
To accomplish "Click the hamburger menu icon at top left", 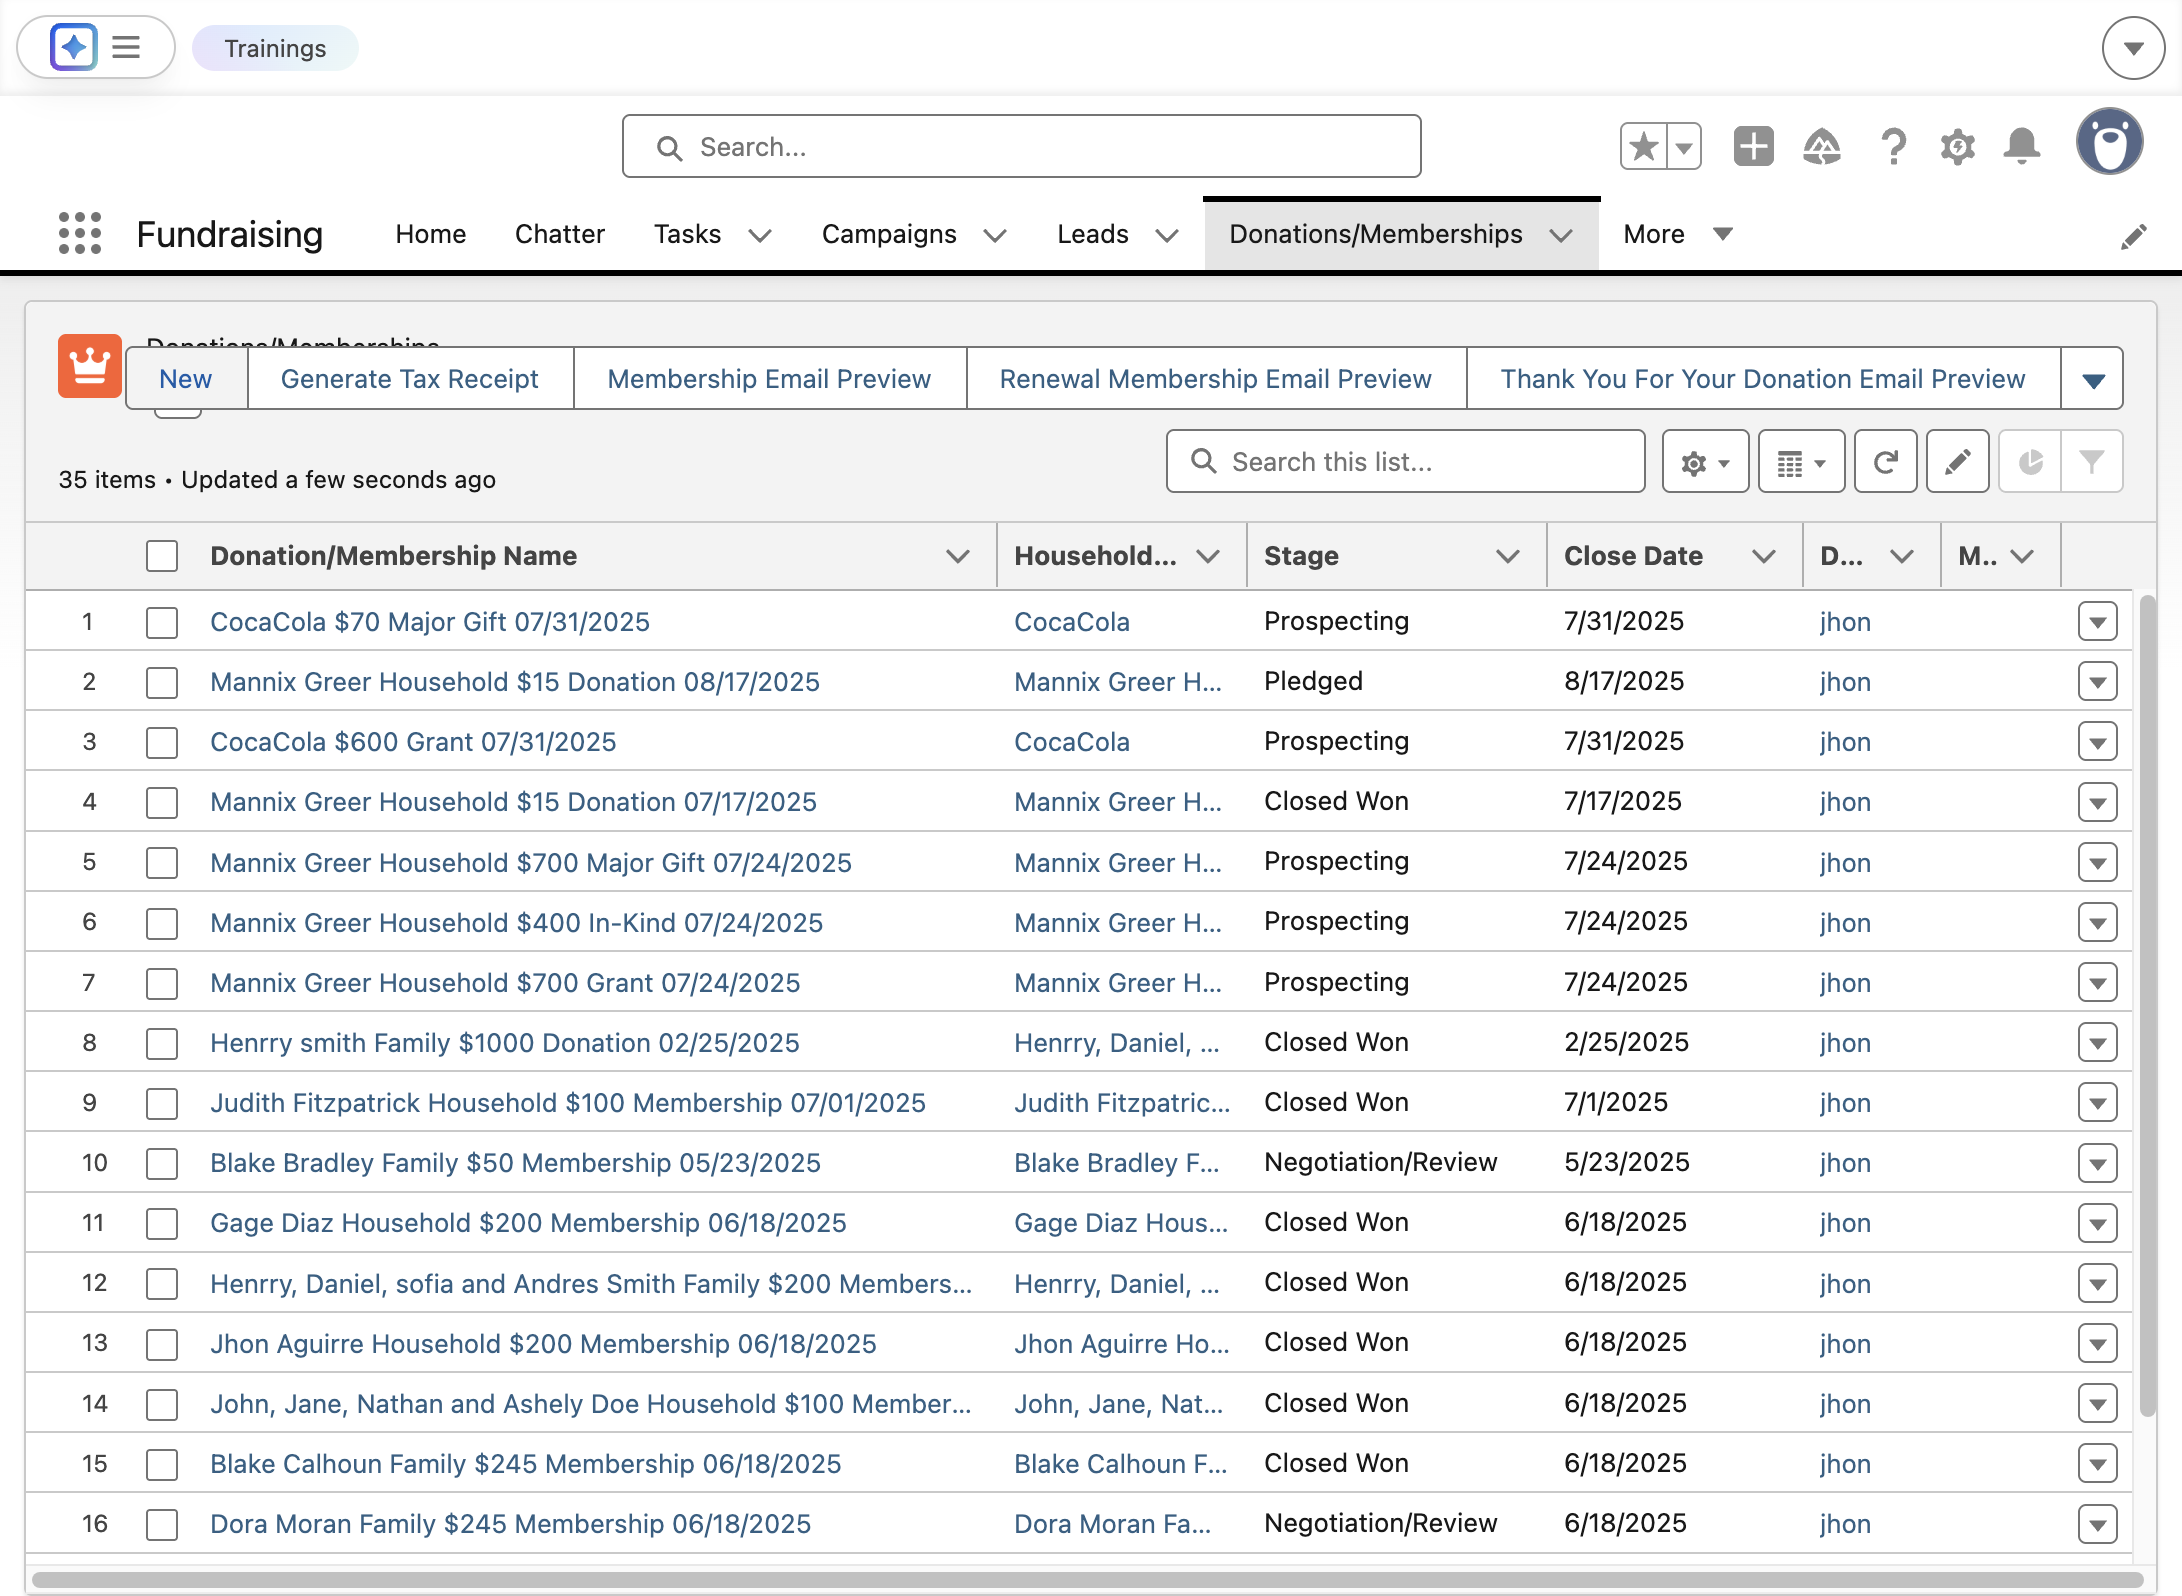I will [x=126, y=47].
